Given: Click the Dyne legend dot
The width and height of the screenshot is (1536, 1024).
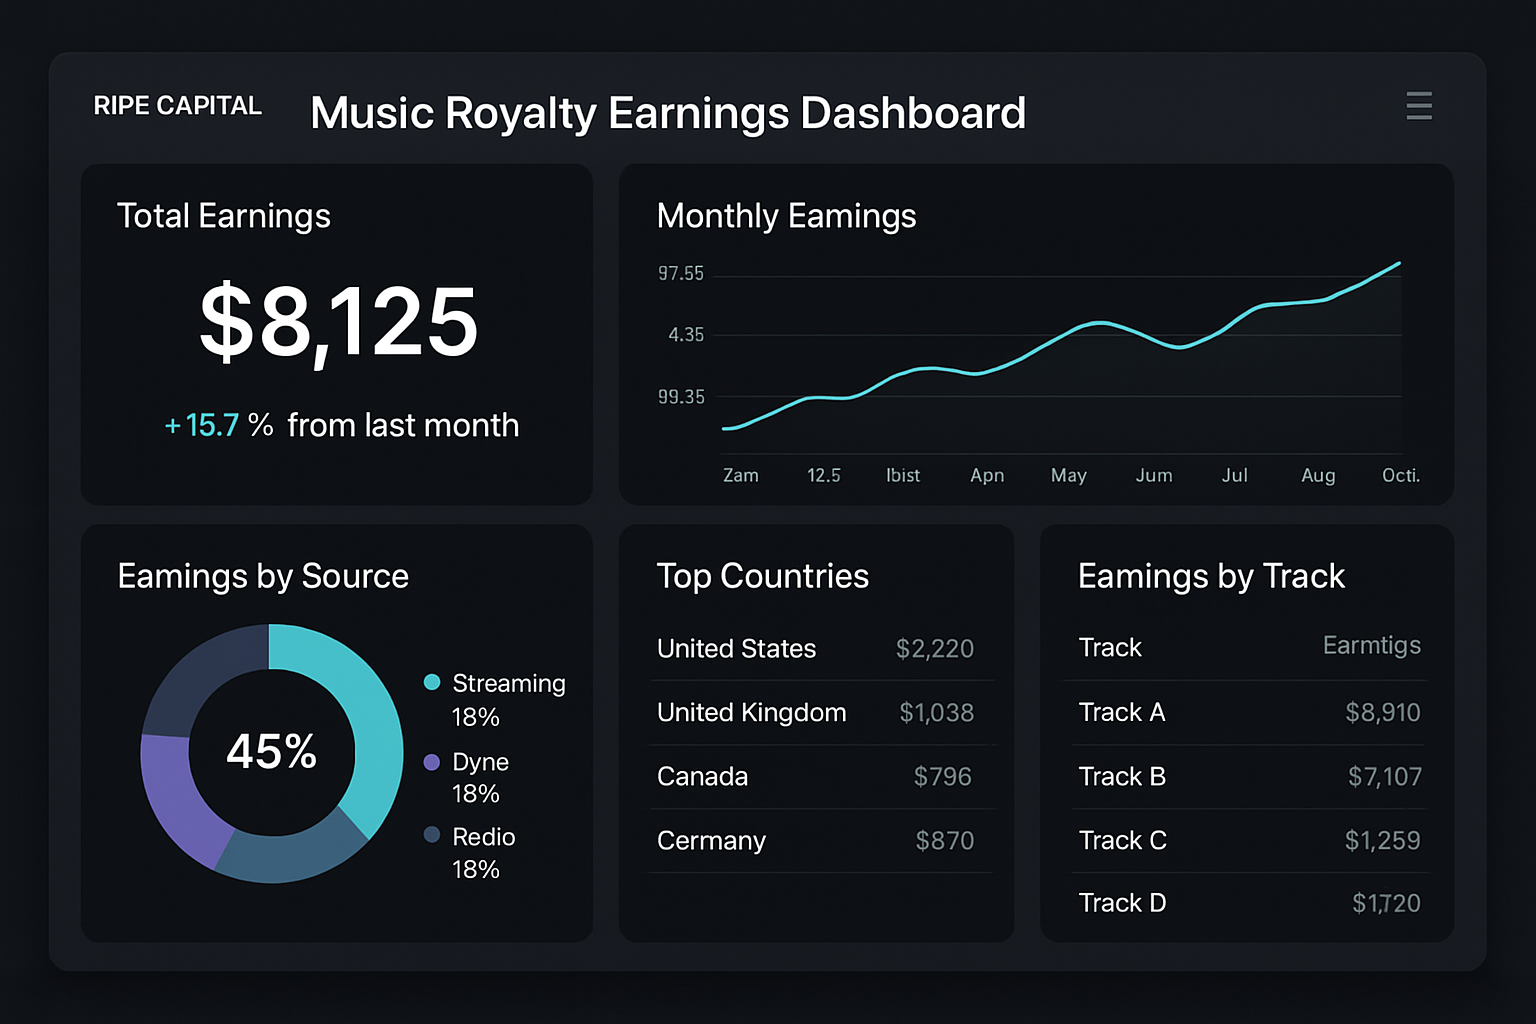Looking at the screenshot, I should click(x=431, y=761).
